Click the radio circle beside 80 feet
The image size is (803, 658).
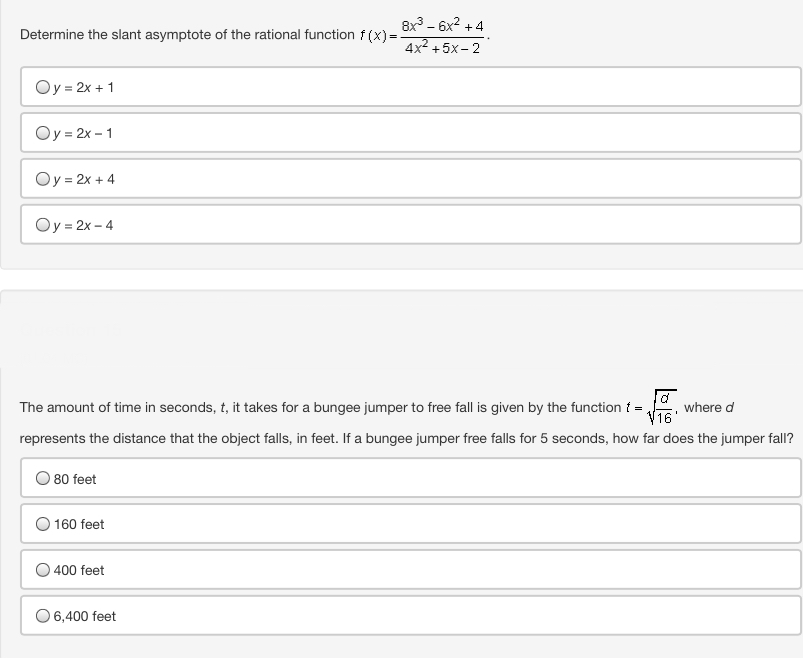pyautogui.click(x=43, y=478)
